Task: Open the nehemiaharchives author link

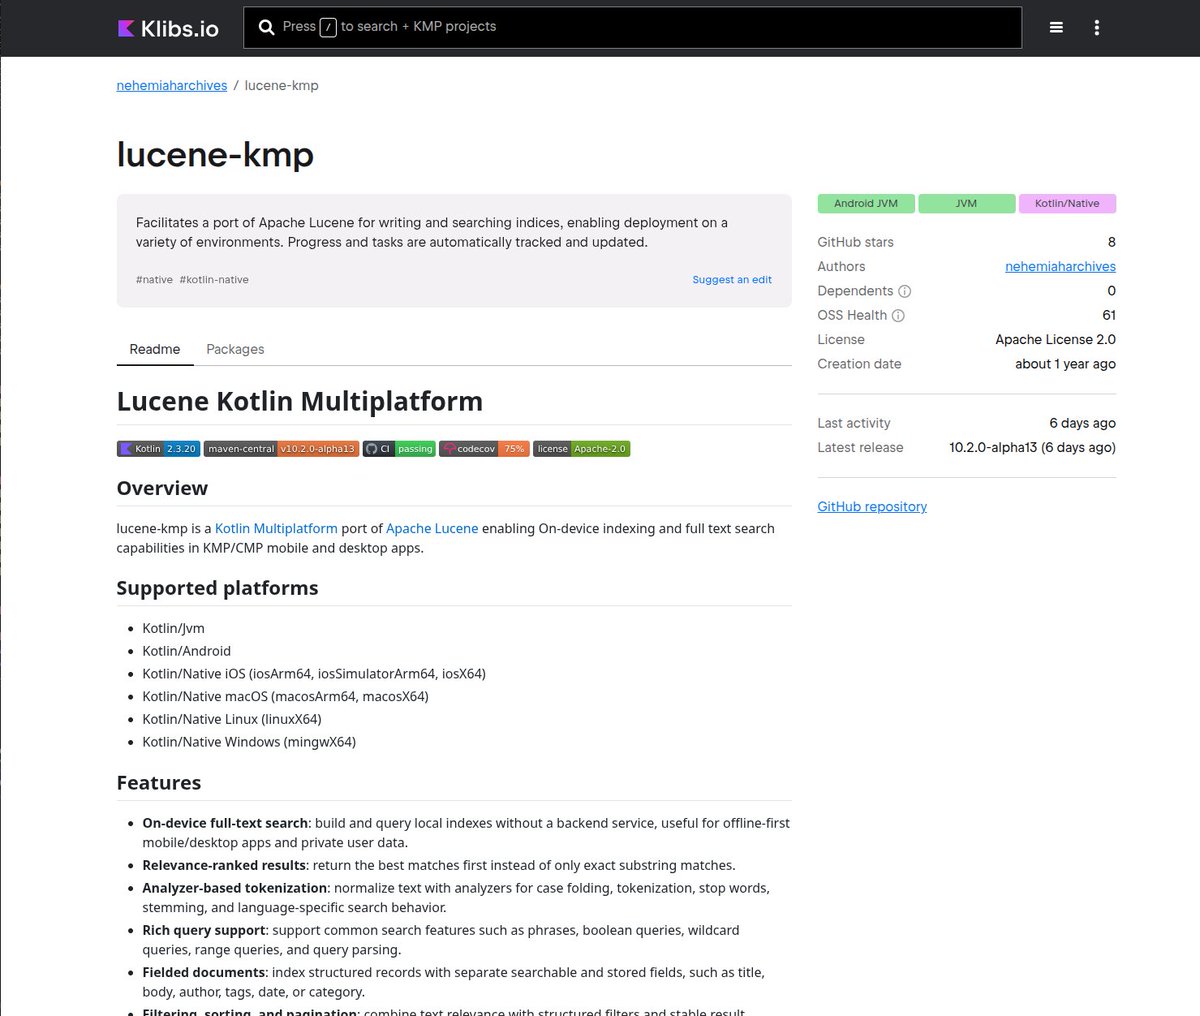Action: point(1060,267)
